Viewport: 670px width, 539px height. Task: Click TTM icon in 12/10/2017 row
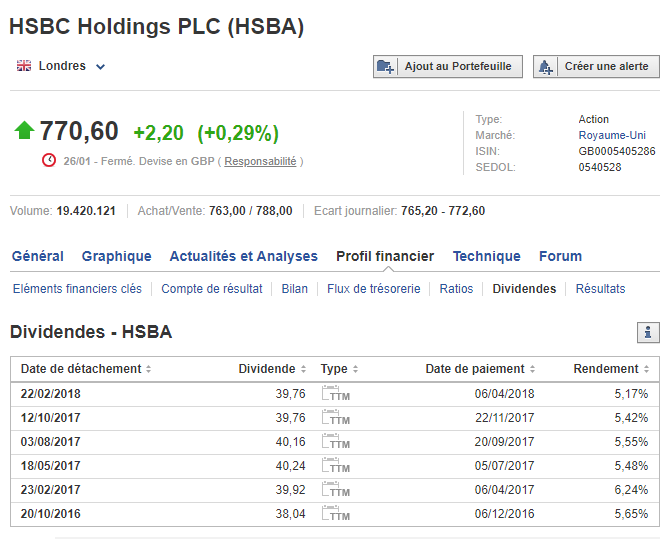pyautogui.click(x=336, y=417)
